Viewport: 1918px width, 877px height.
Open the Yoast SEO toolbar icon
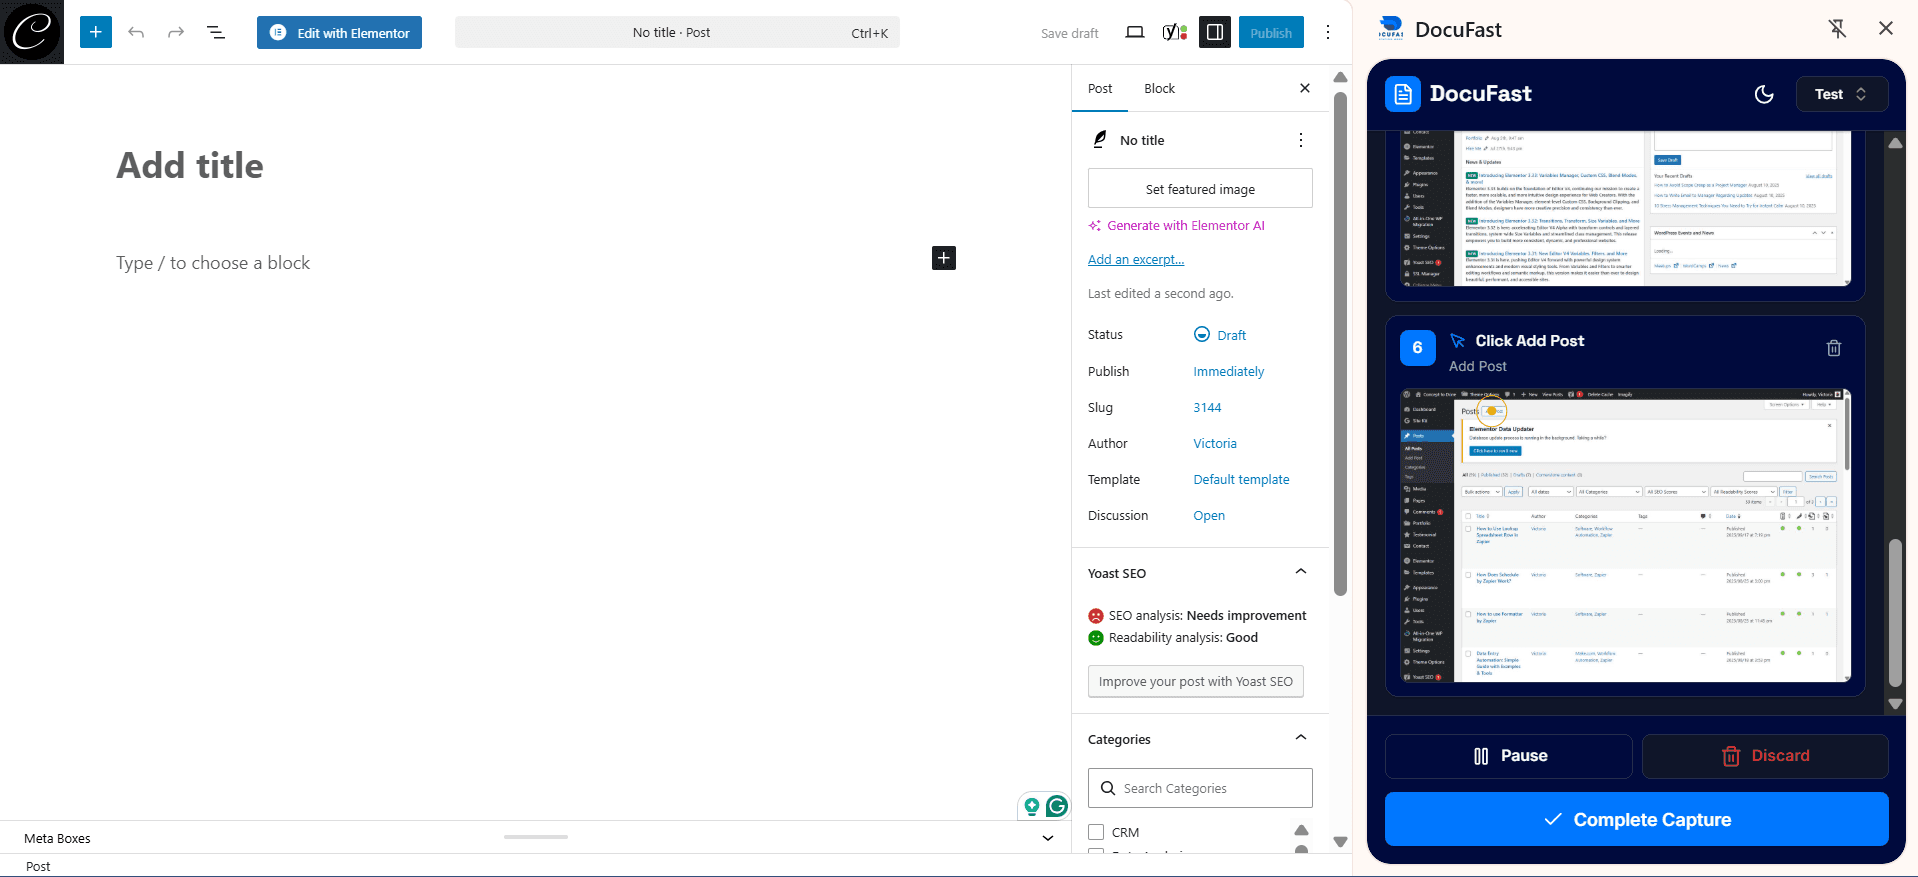(x=1175, y=32)
